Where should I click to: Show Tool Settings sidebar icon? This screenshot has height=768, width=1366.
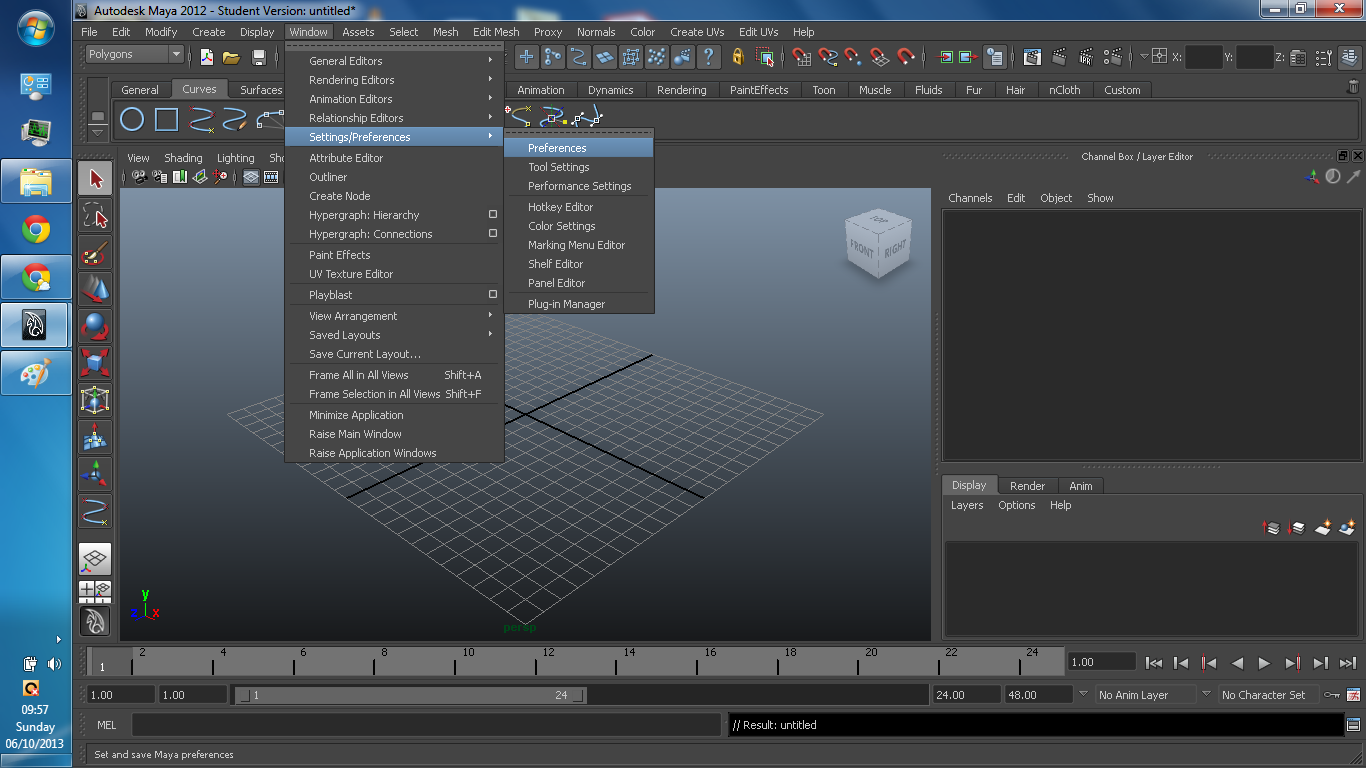[x=1323, y=57]
